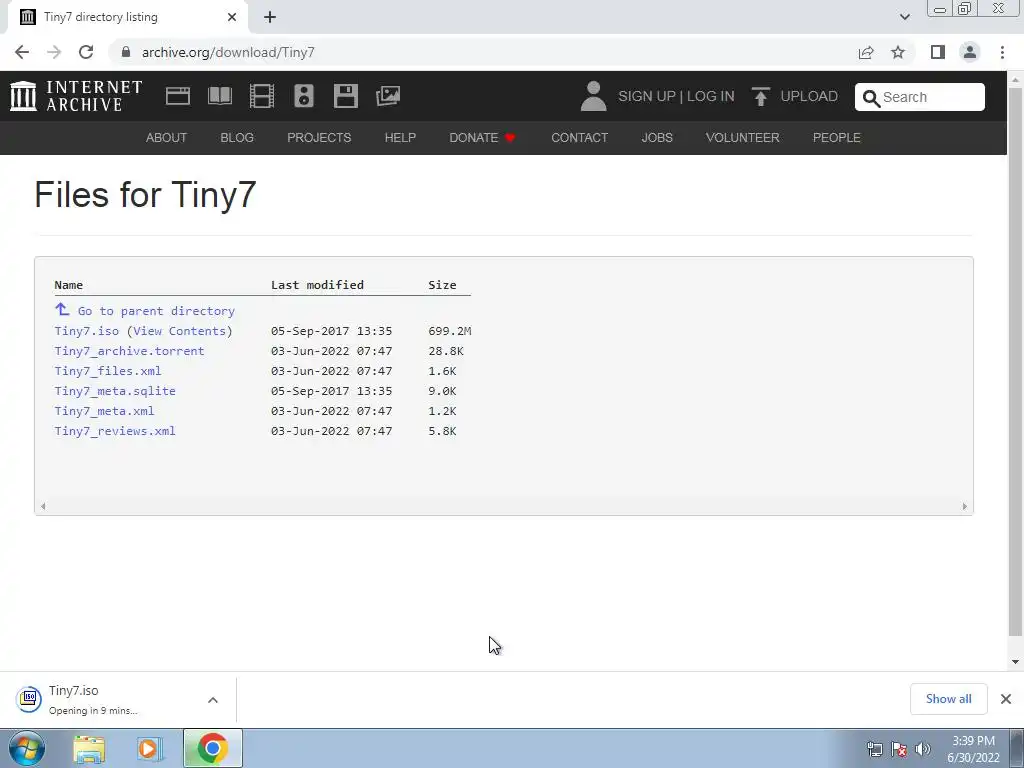Viewport: 1024px width, 768px height.
Task: Click the Tiny7.iso download file icon
Action: click(29, 699)
